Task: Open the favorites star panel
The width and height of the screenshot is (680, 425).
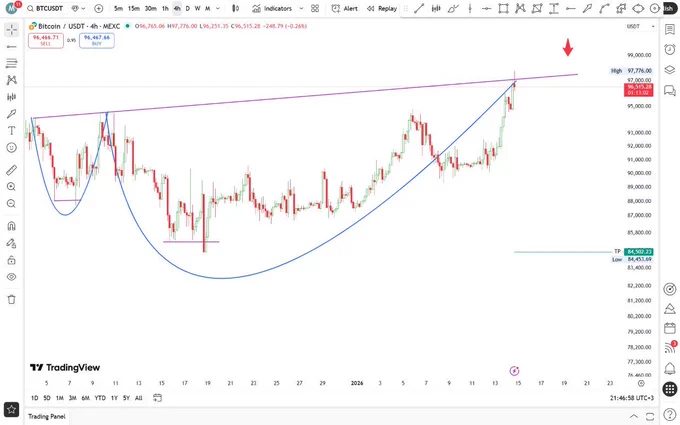Action: (x=12, y=409)
